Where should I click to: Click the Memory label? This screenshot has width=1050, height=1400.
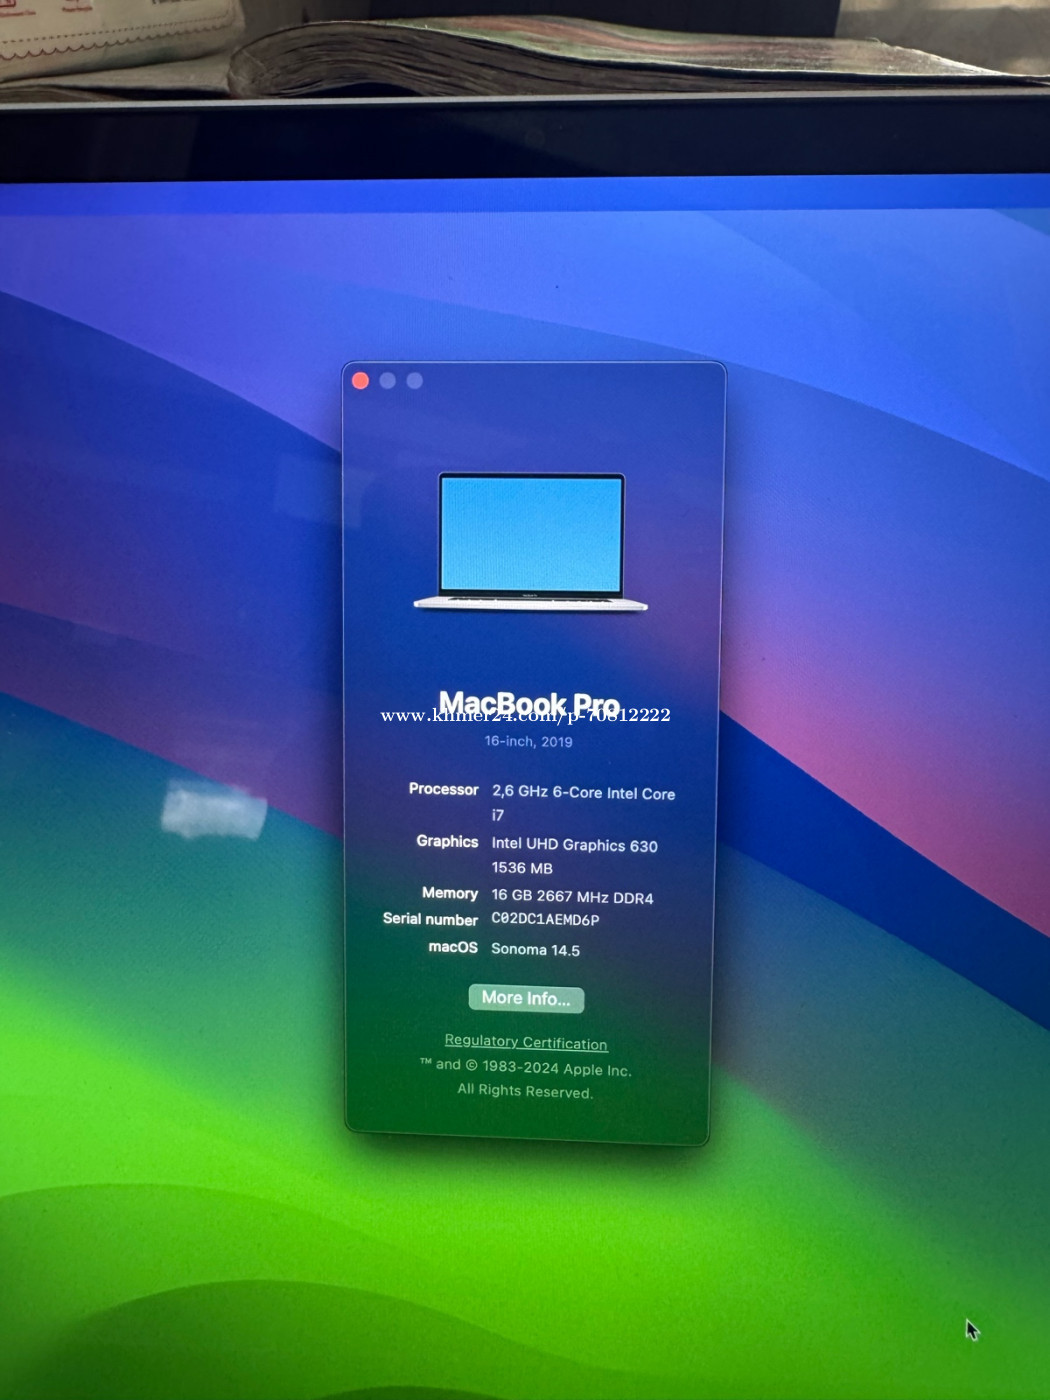(x=450, y=893)
